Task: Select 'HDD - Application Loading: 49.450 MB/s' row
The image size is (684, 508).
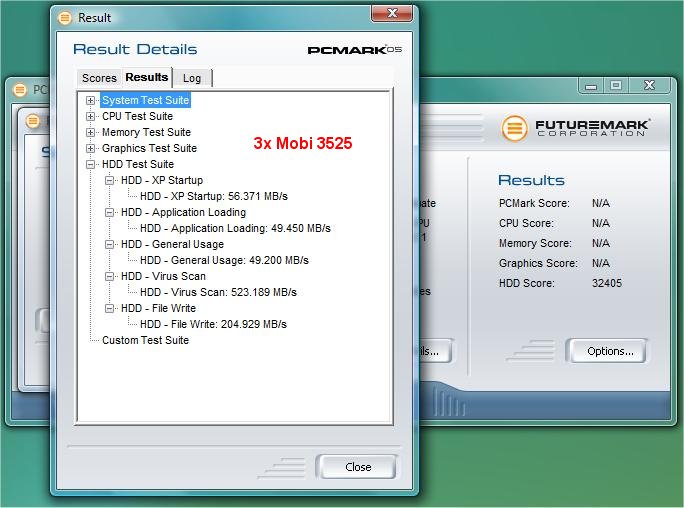Action: pos(235,228)
